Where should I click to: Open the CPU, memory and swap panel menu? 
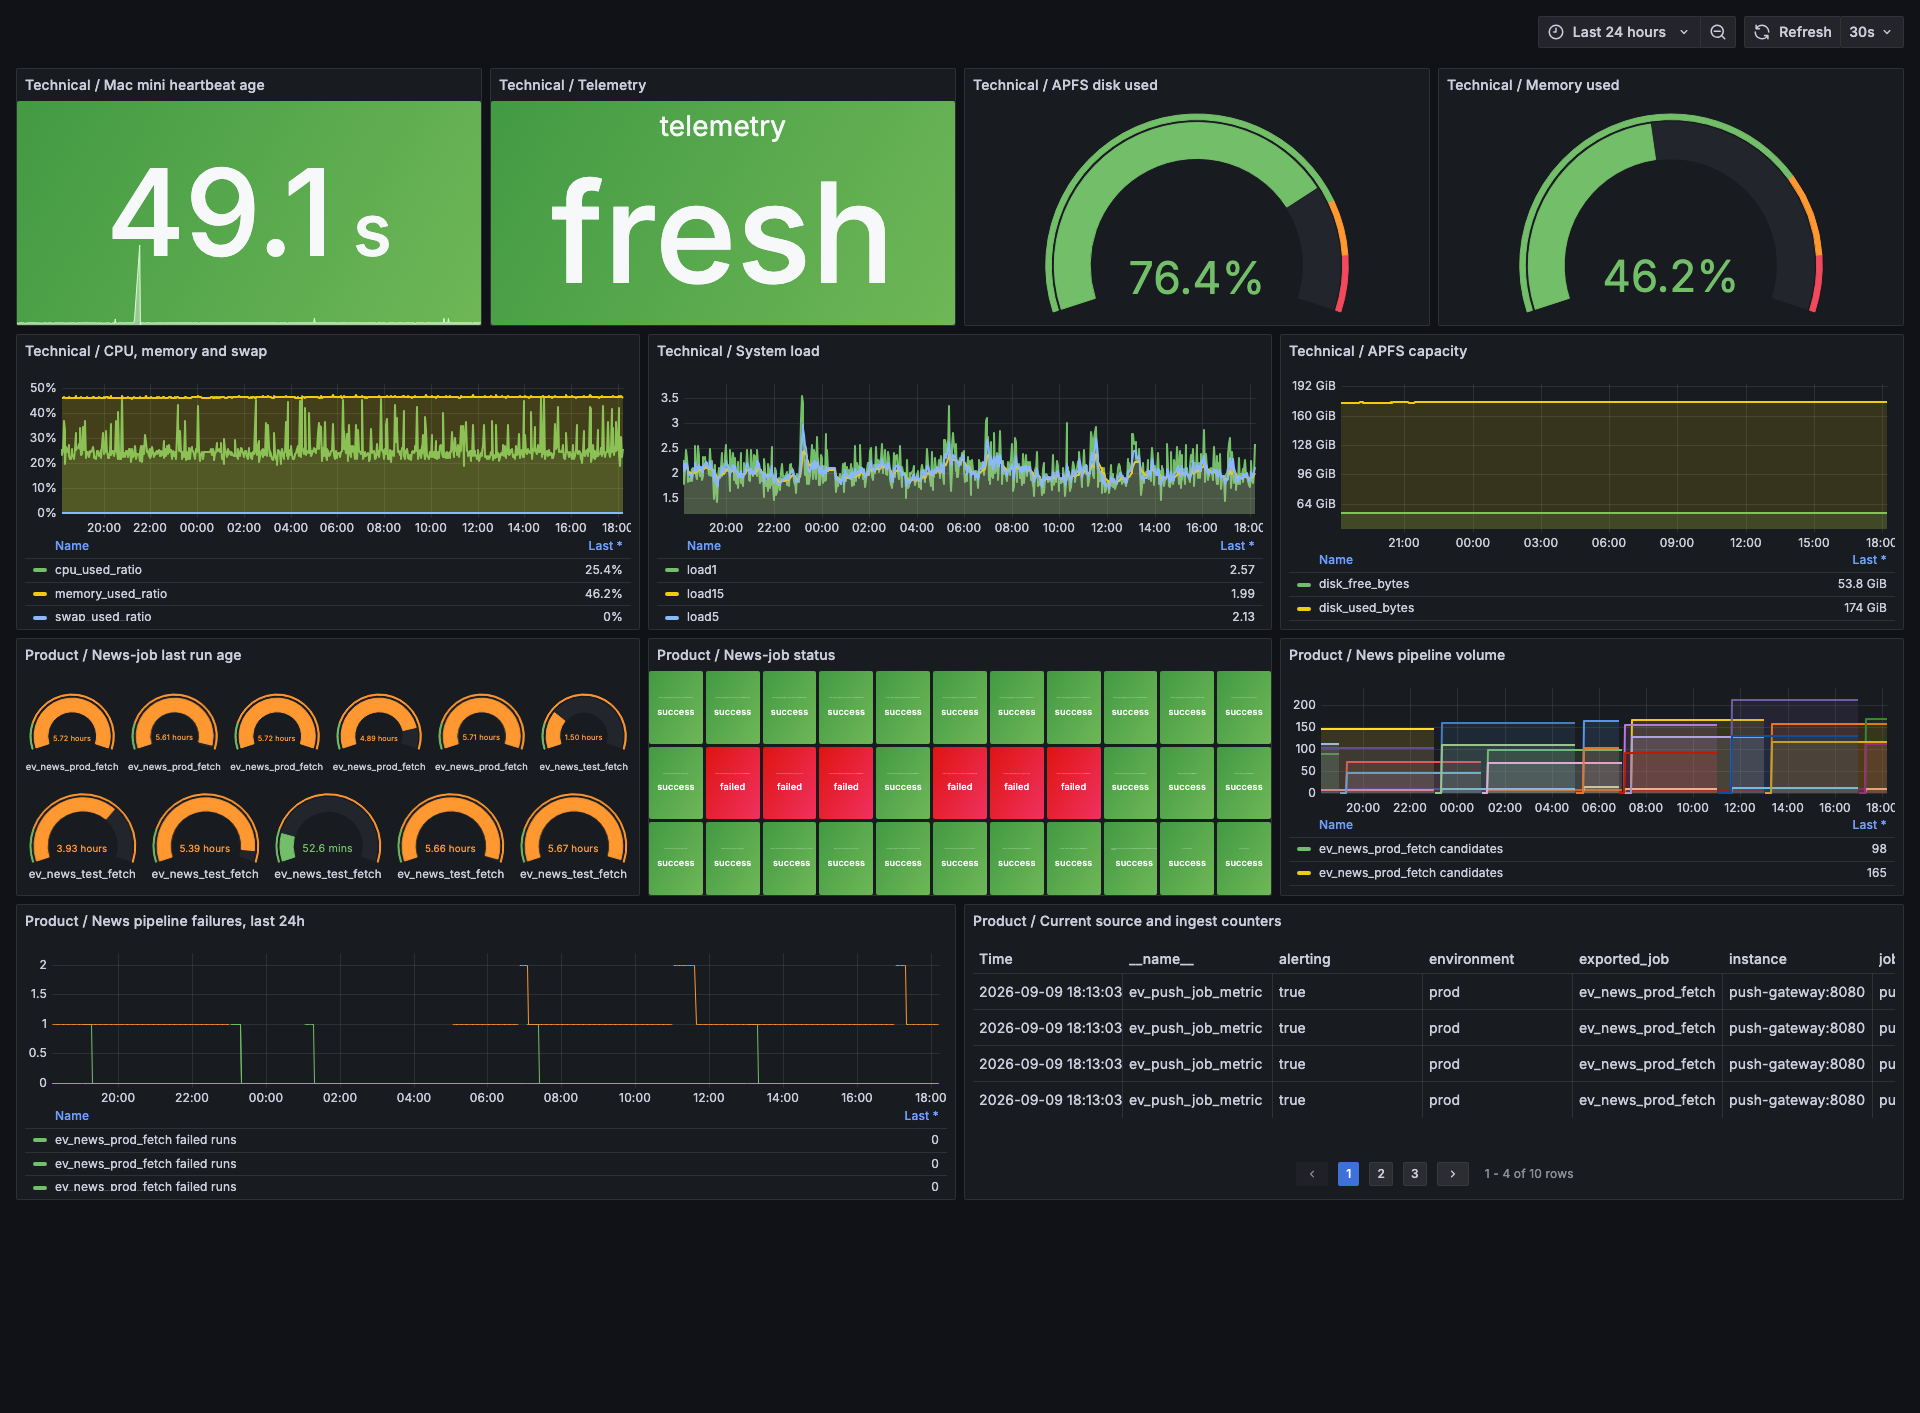click(x=146, y=351)
